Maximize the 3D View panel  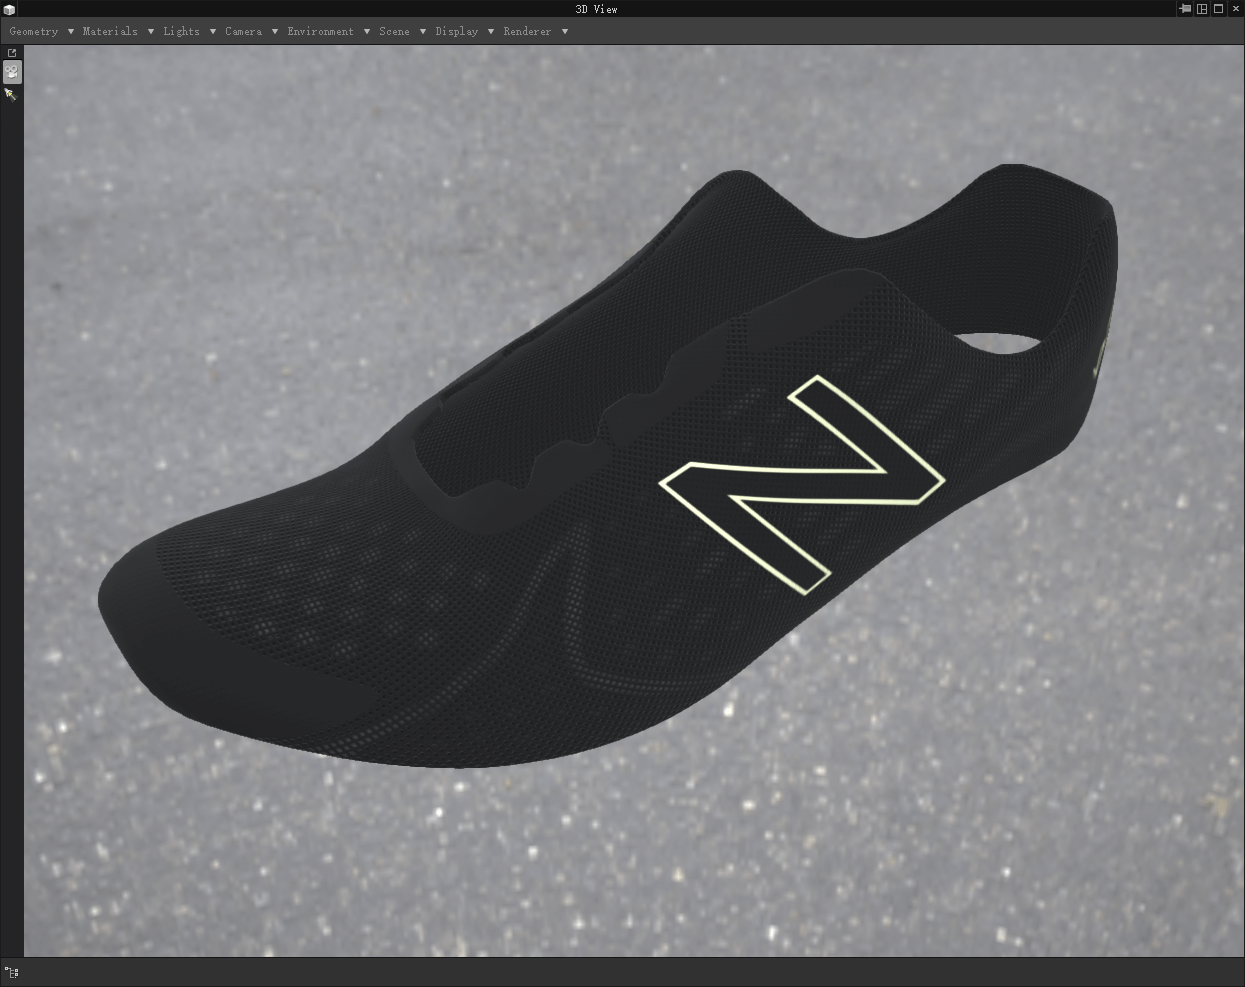click(x=1218, y=9)
